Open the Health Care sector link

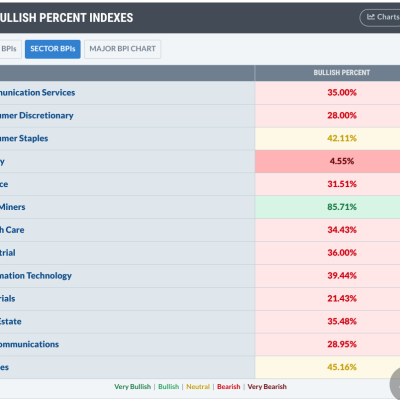[12, 230]
